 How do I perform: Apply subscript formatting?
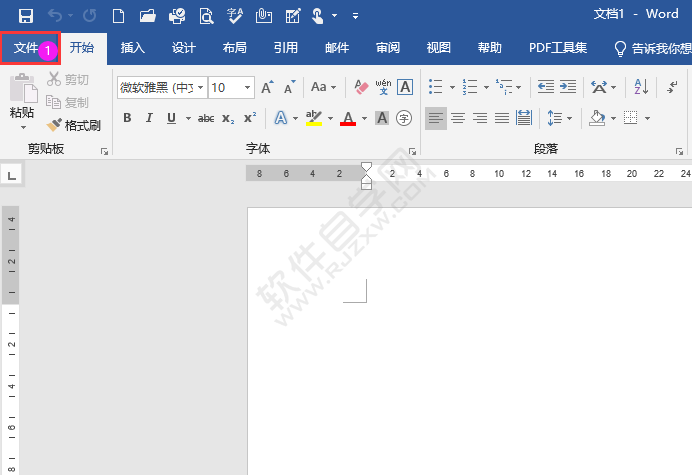228,118
